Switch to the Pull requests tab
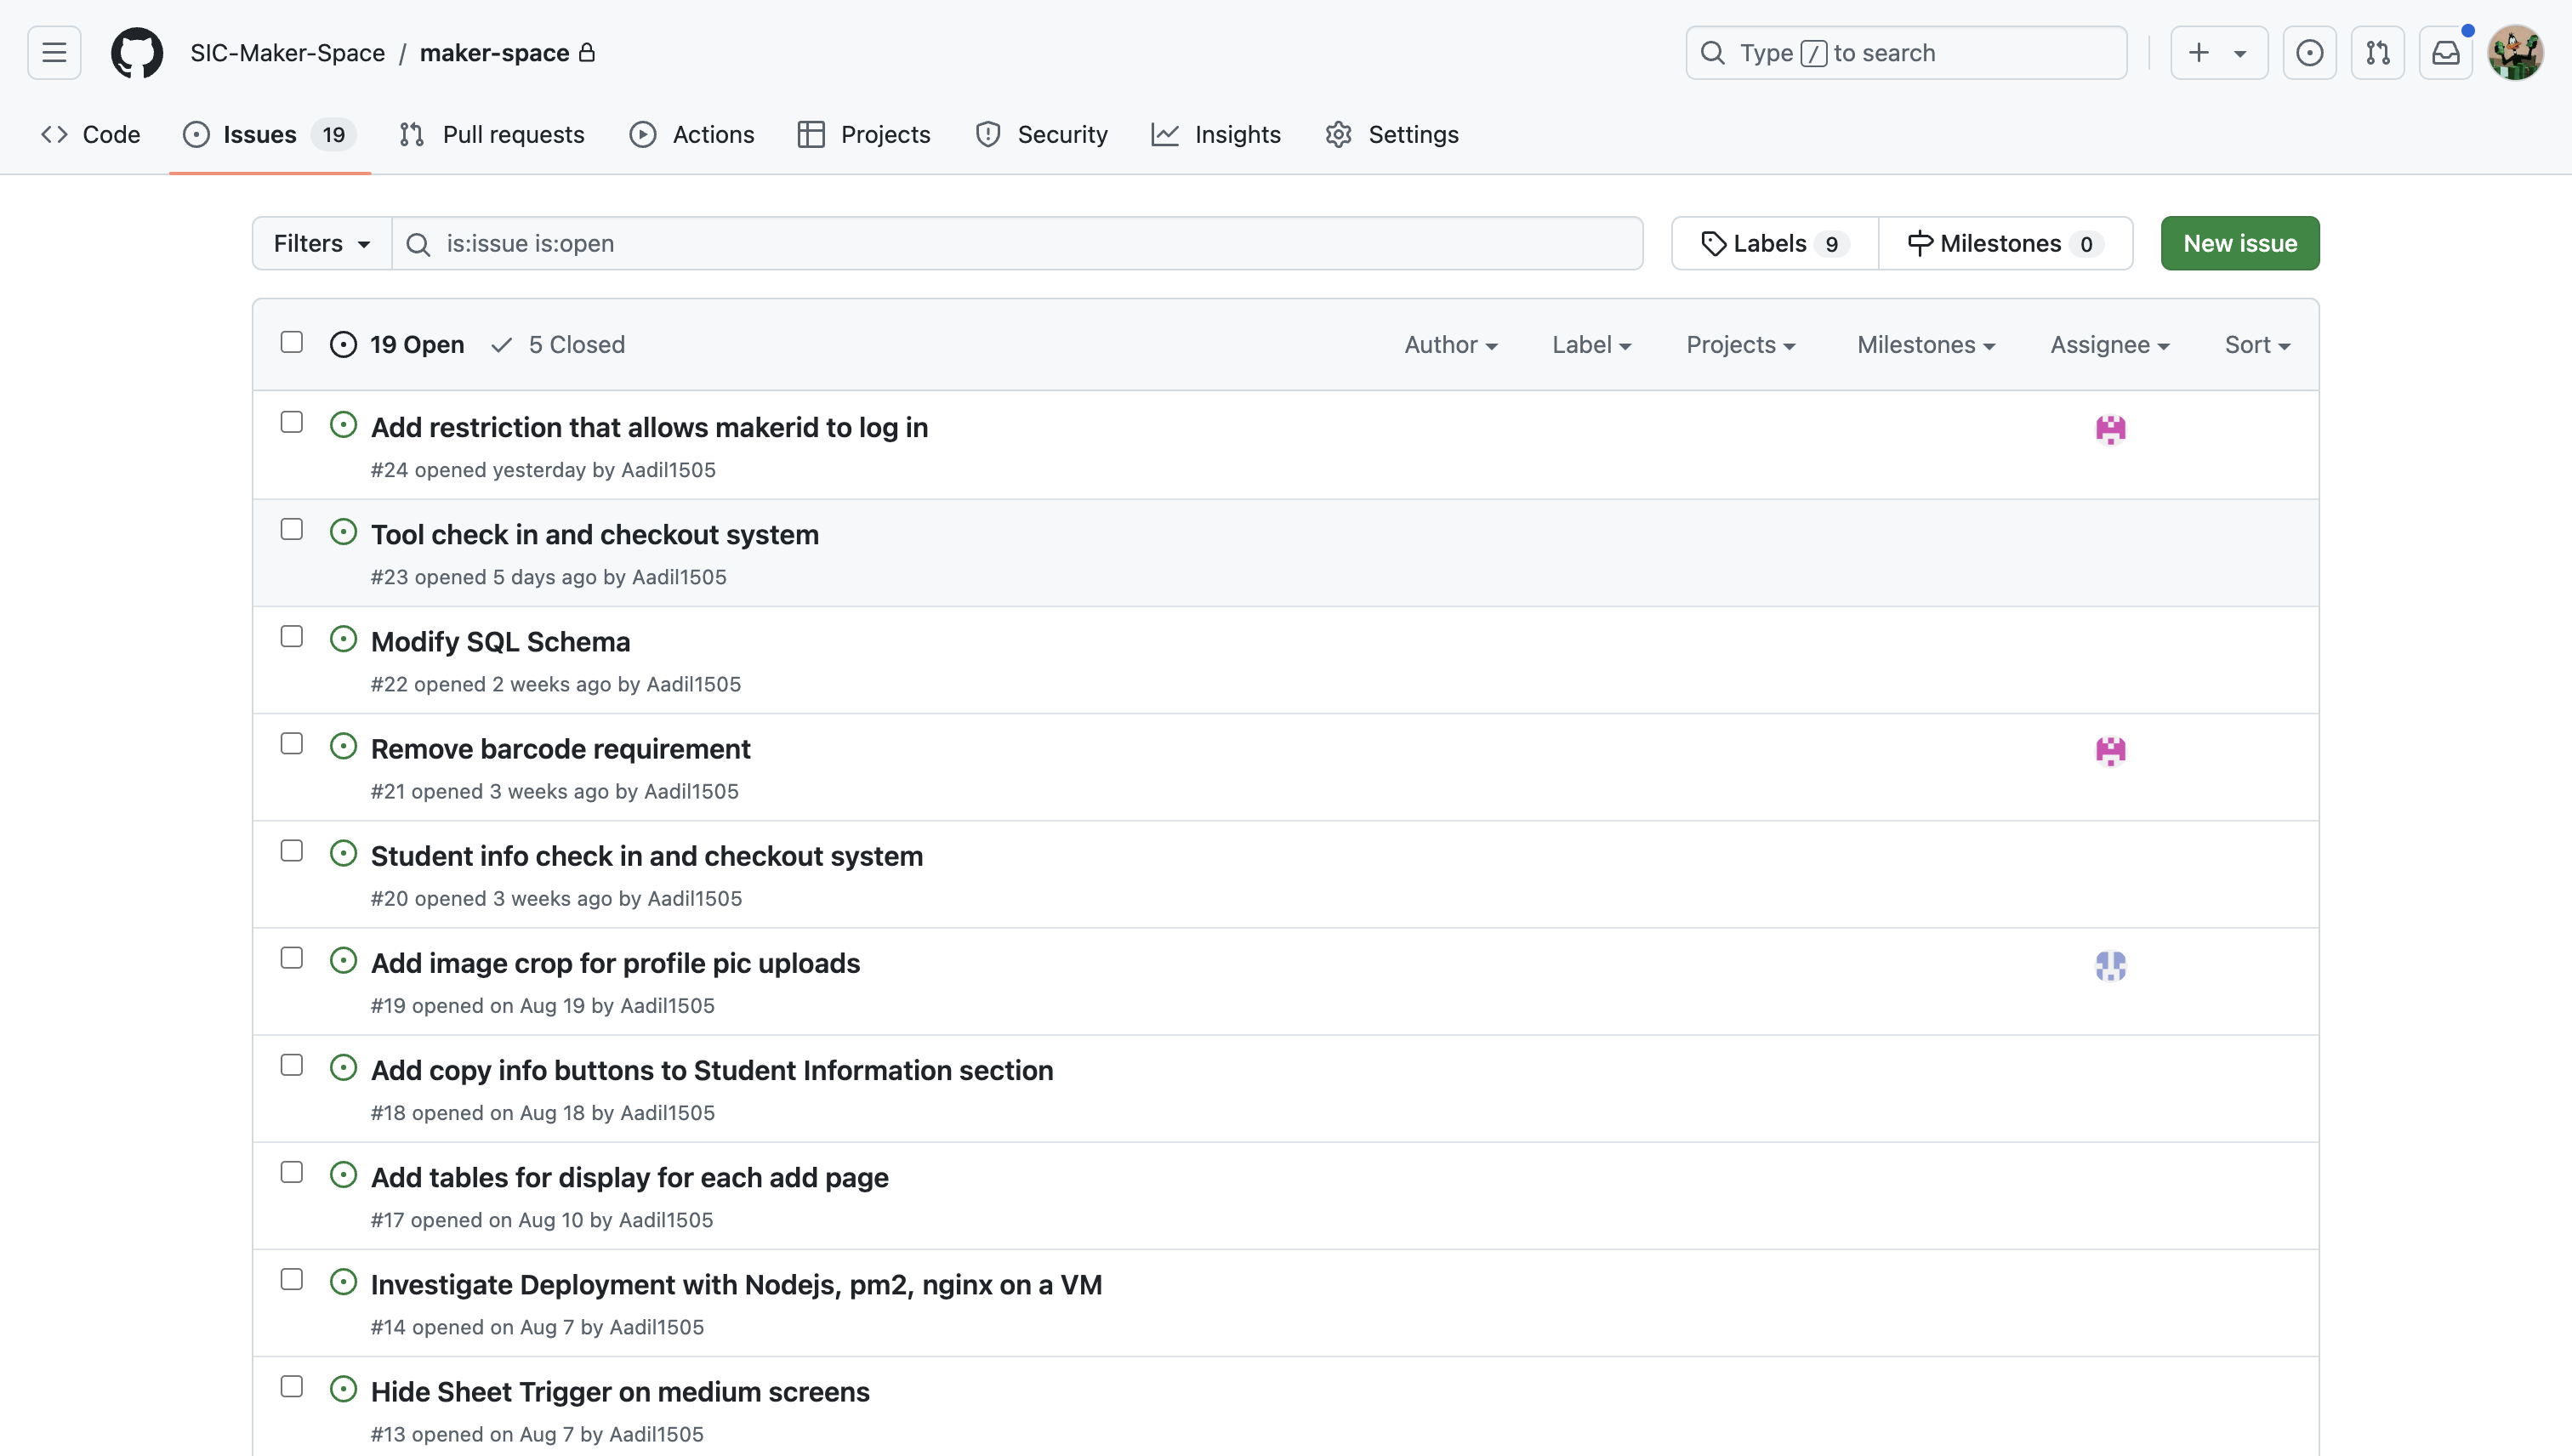This screenshot has width=2572, height=1456. point(491,134)
